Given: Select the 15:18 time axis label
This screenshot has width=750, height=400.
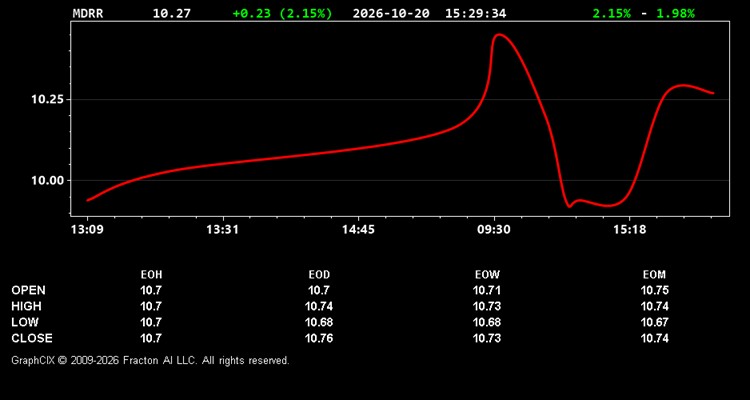Looking at the screenshot, I should (x=629, y=230).
